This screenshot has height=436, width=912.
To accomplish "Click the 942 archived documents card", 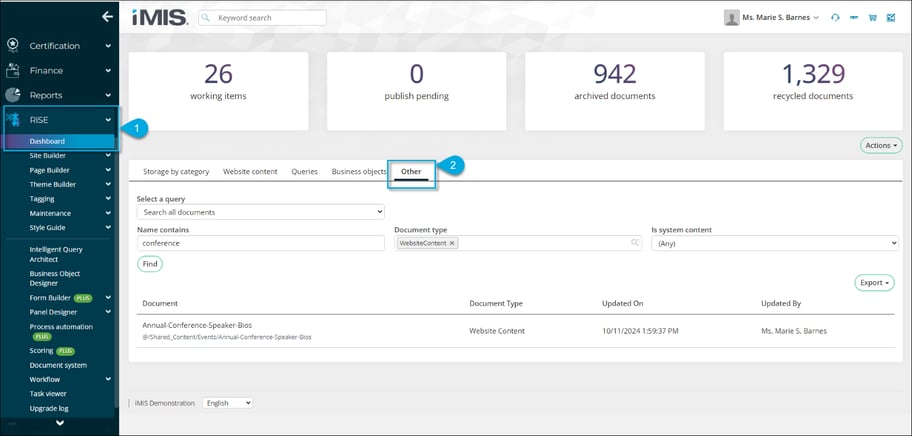I will coord(615,91).
